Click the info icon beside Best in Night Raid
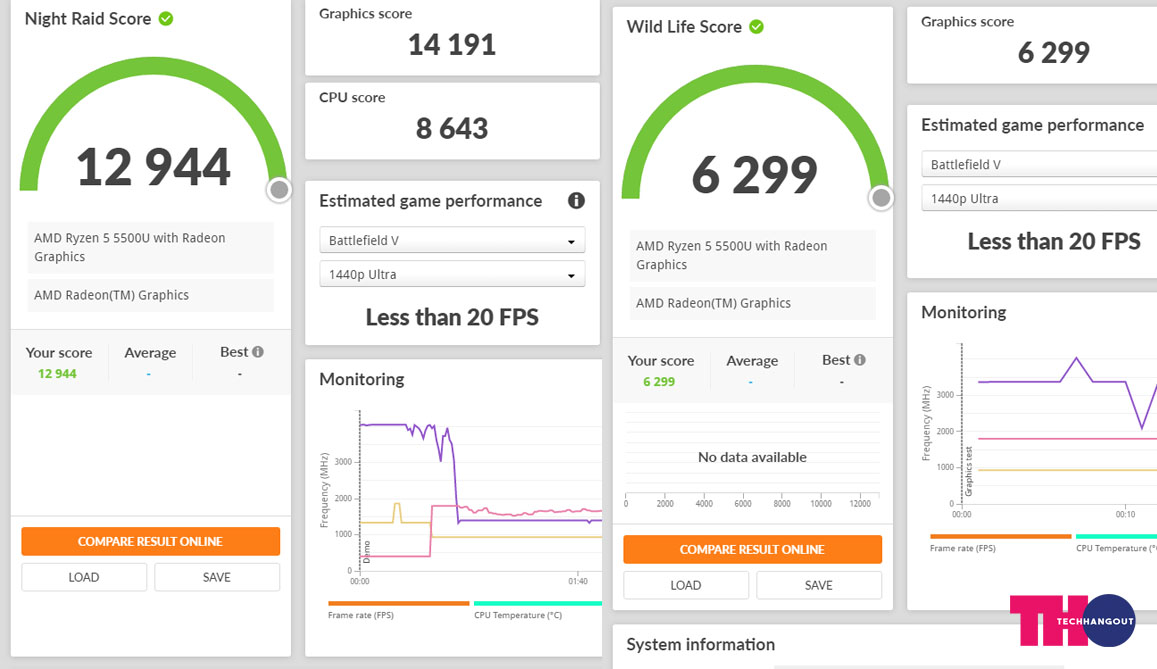Screen dimensions: 1157x669 pos(258,352)
